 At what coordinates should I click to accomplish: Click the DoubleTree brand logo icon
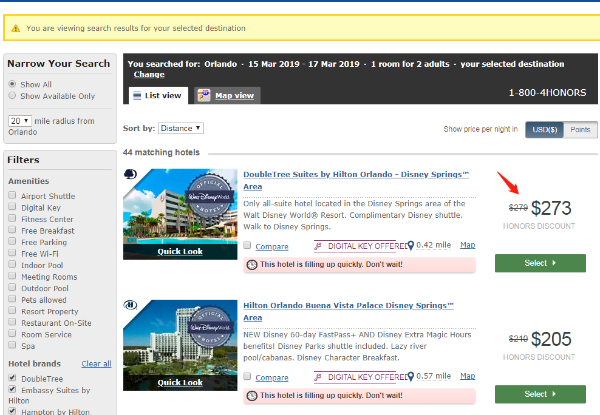pyautogui.click(x=130, y=174)
